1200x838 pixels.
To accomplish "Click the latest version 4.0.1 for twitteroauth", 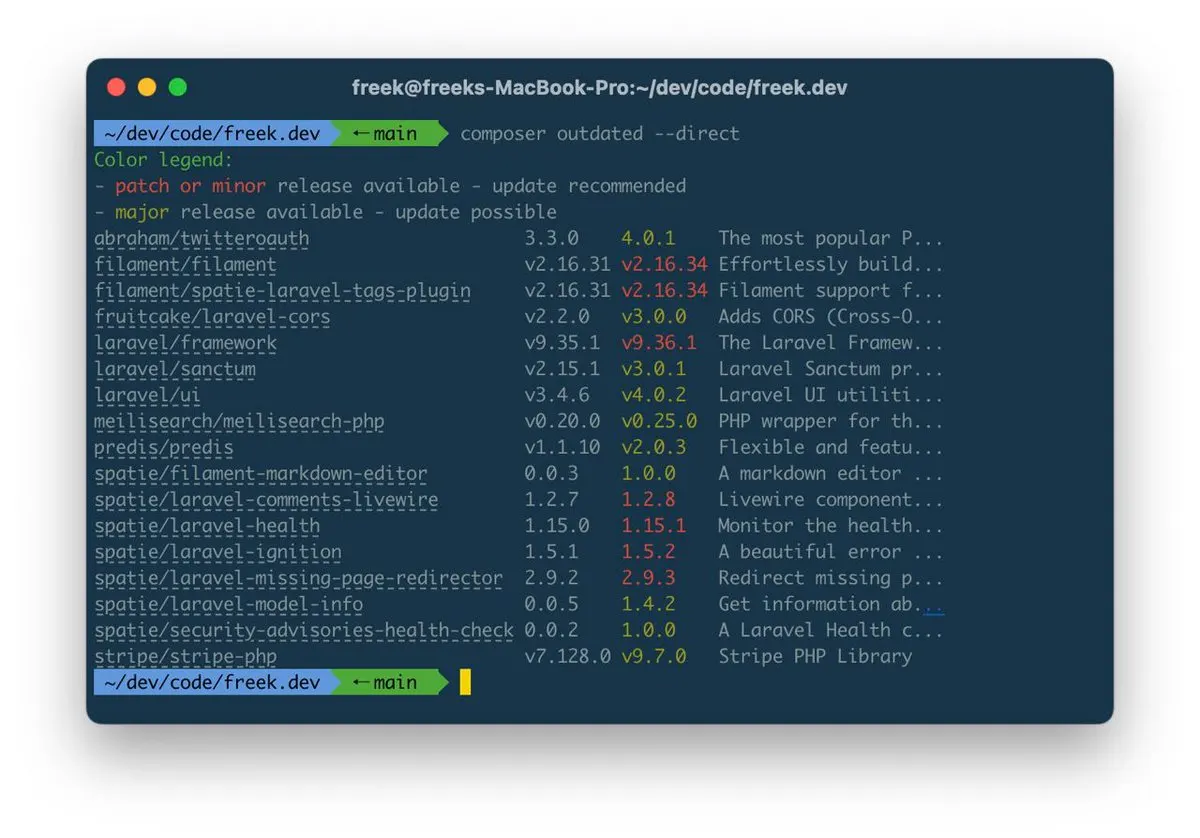I will (648, 238).
